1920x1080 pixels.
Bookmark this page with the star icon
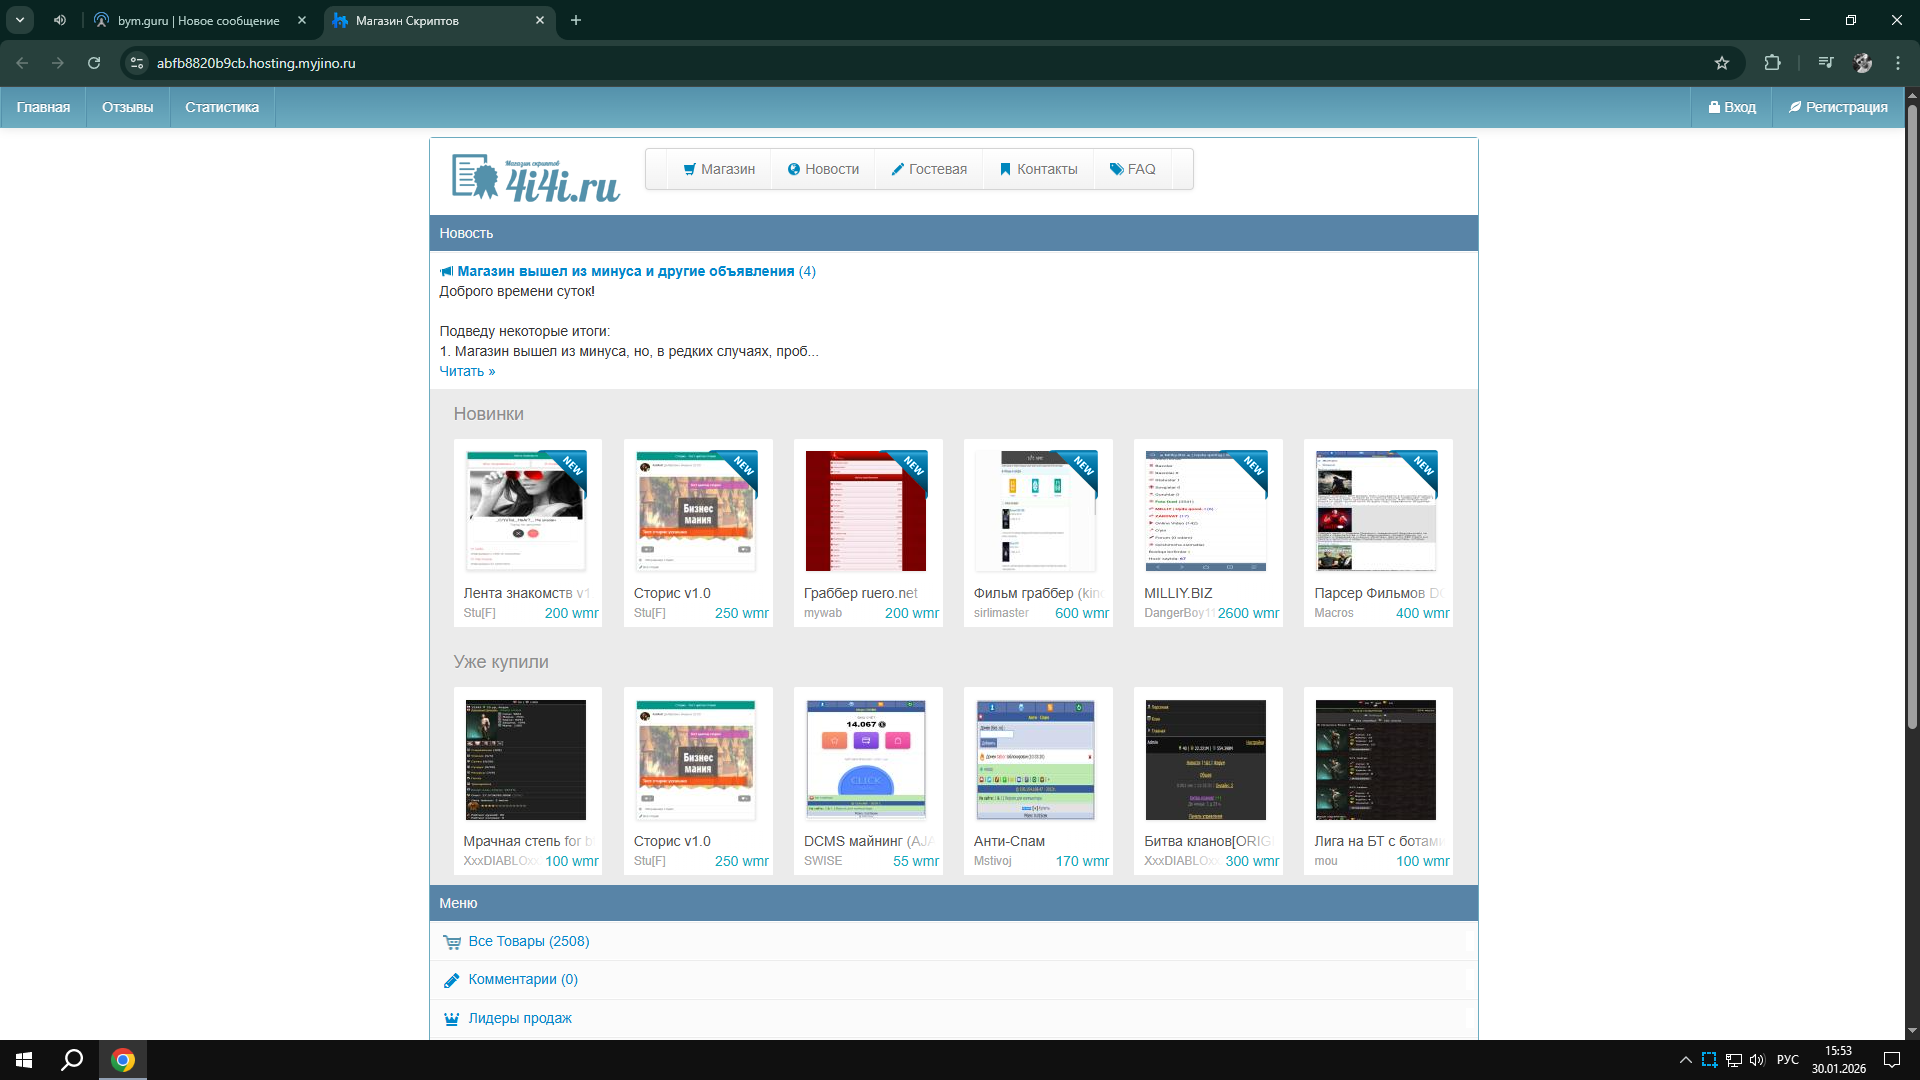pyautogui.click(x=1721, y=63)
